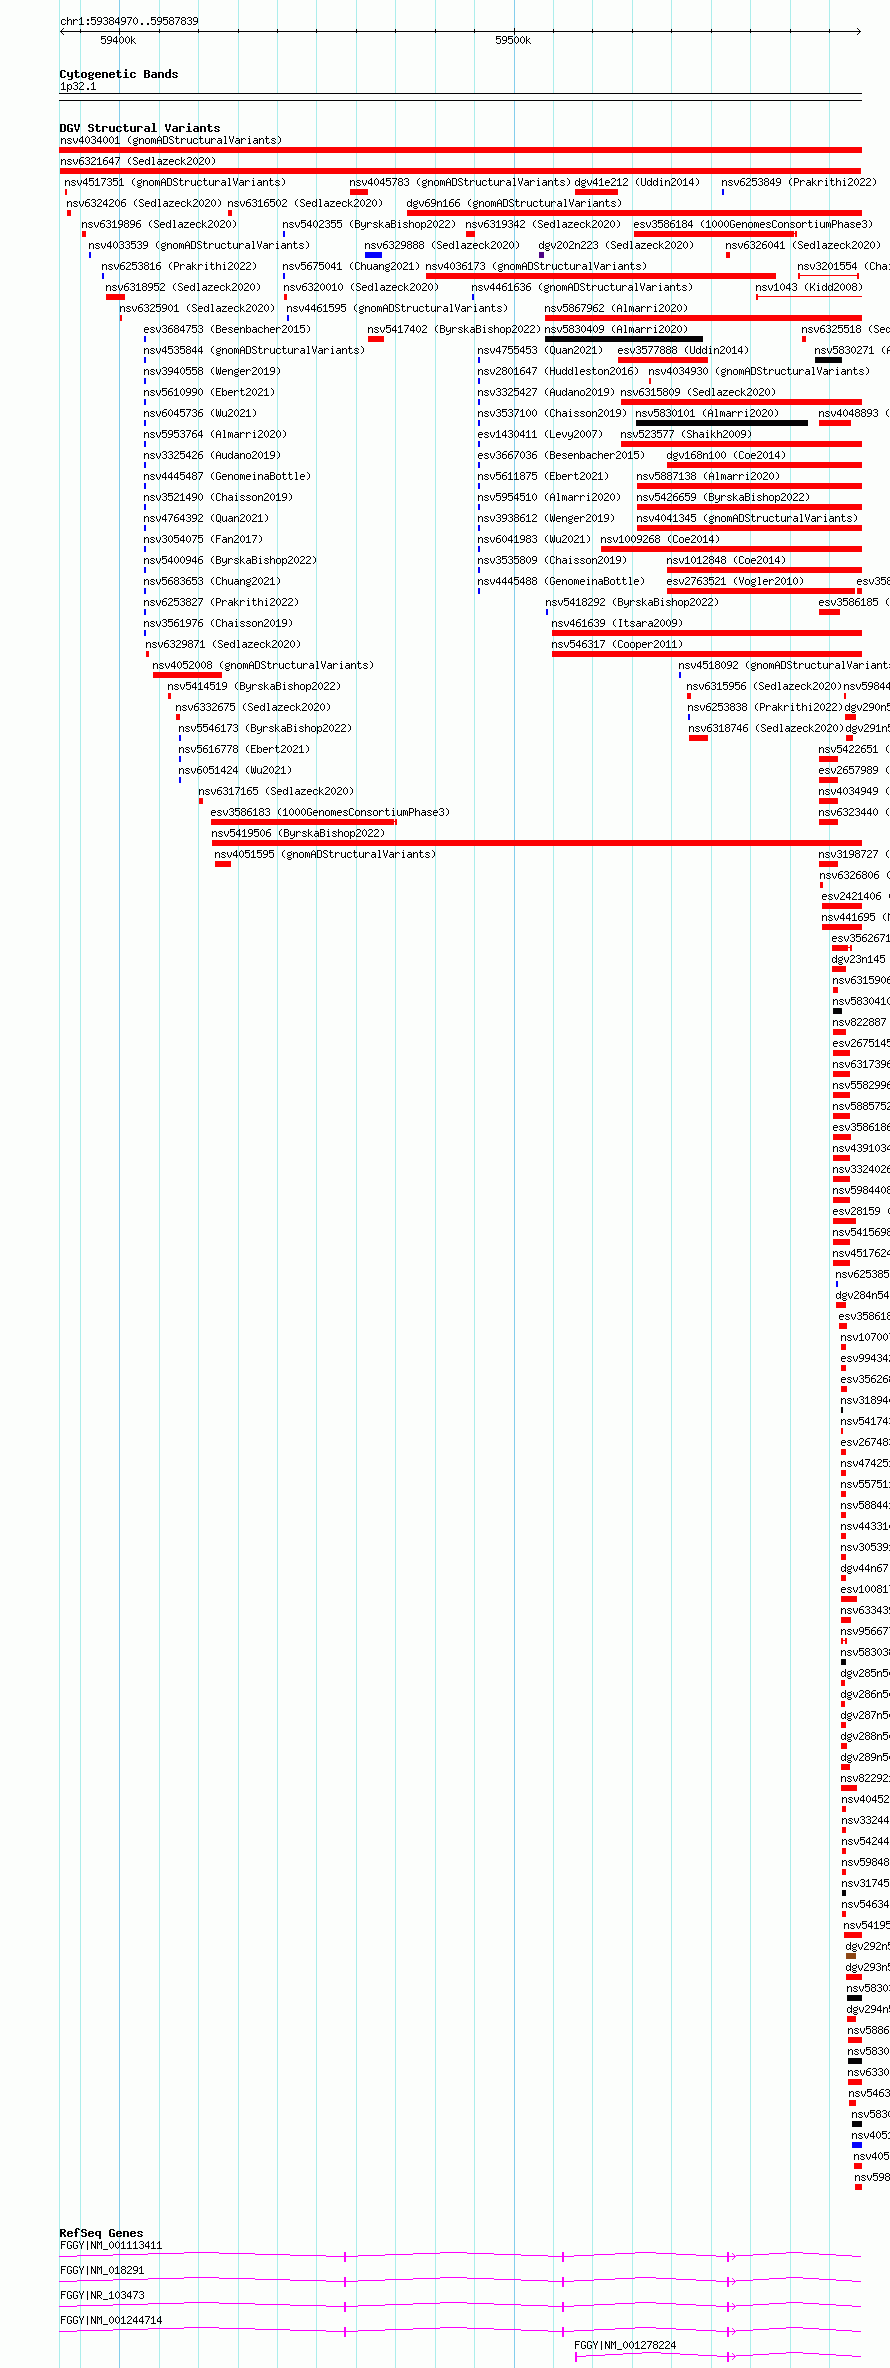The width and height of the screenshot is (890, 2368).
Task: Click nsv5867962 (Almarri2020) label
Action: click(x=616, y=308)
